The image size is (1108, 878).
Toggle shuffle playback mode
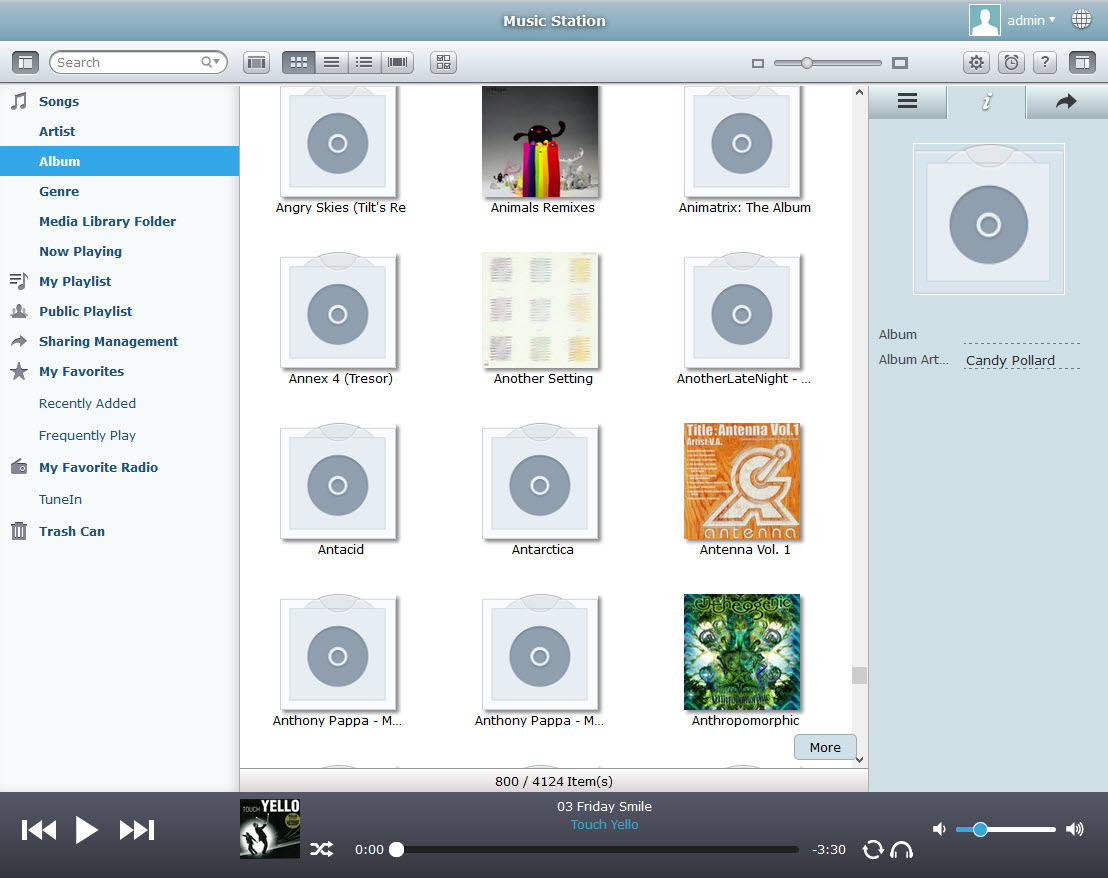pos(321,850)
